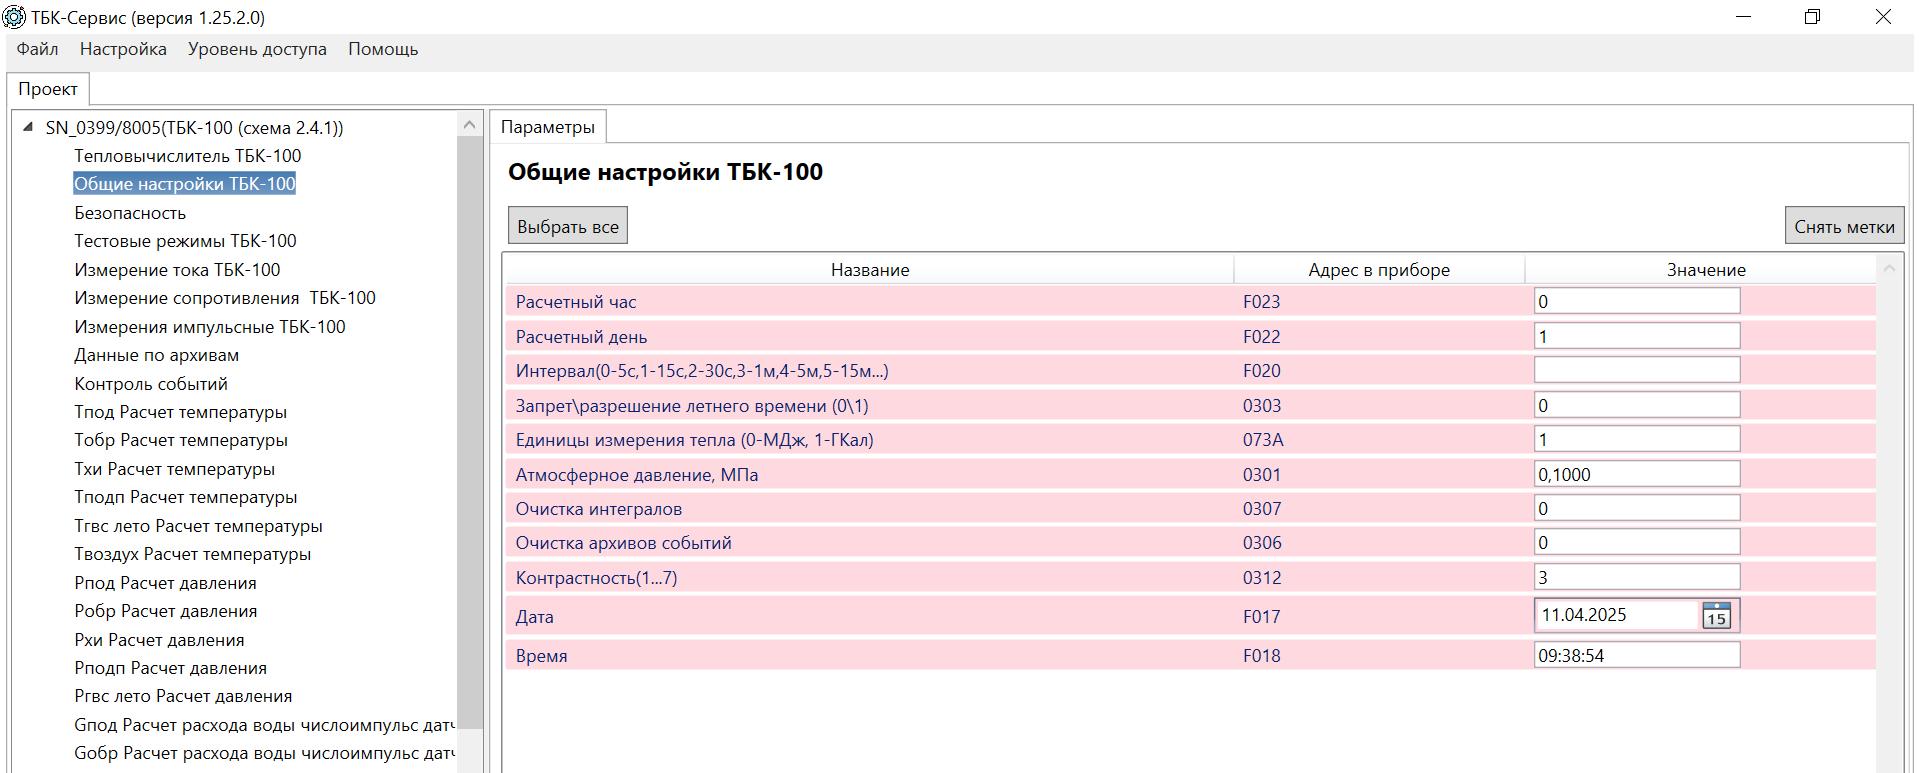This screenshot has width=1919, height=773.
Task: Click the project tree vertical scrollbar thumb
Action: tap(469, 432)
